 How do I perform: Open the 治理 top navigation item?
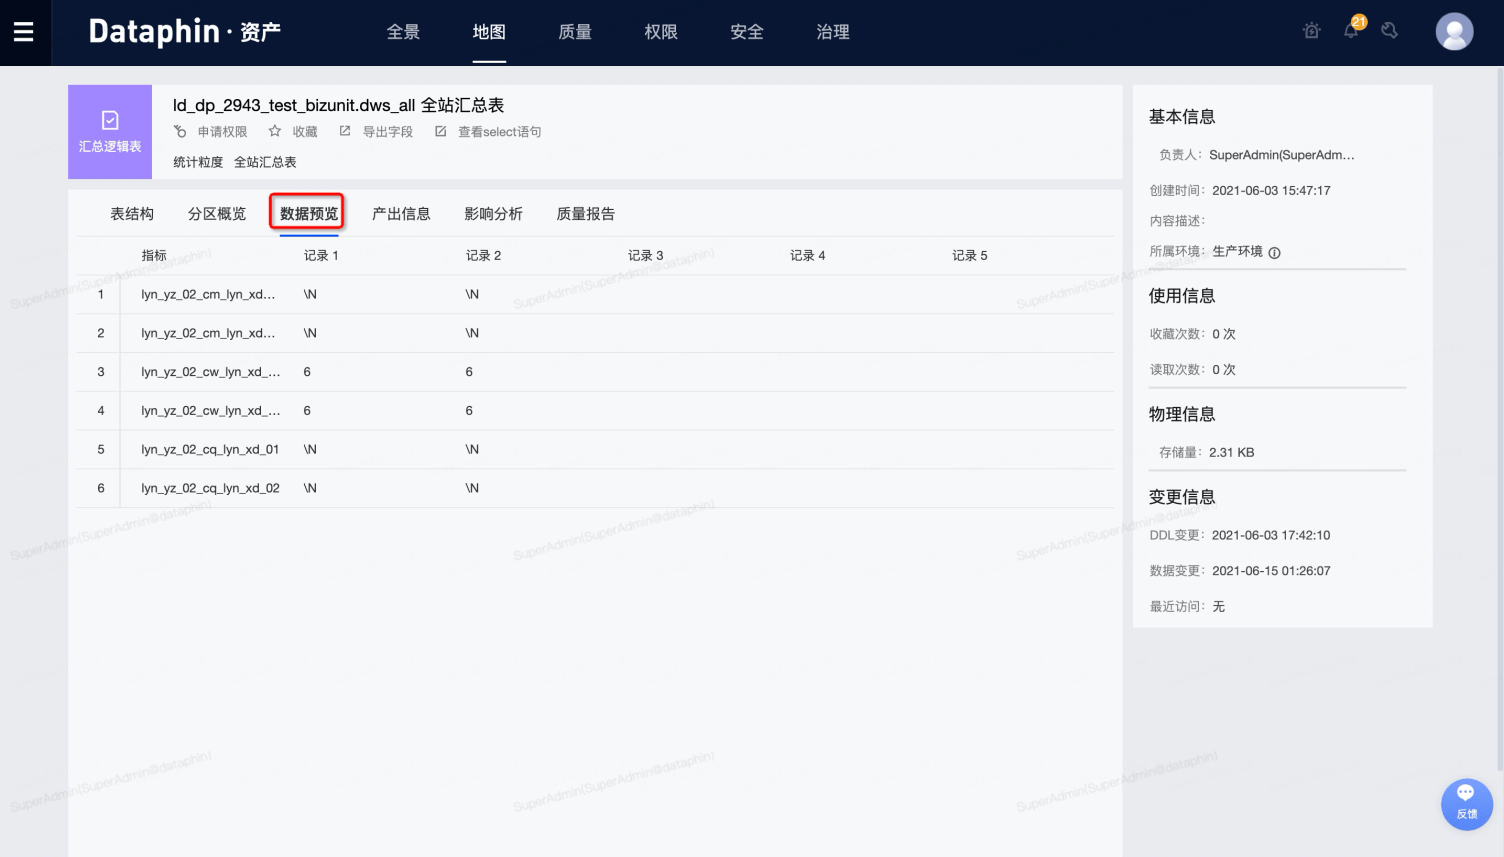tap(833, 32)
